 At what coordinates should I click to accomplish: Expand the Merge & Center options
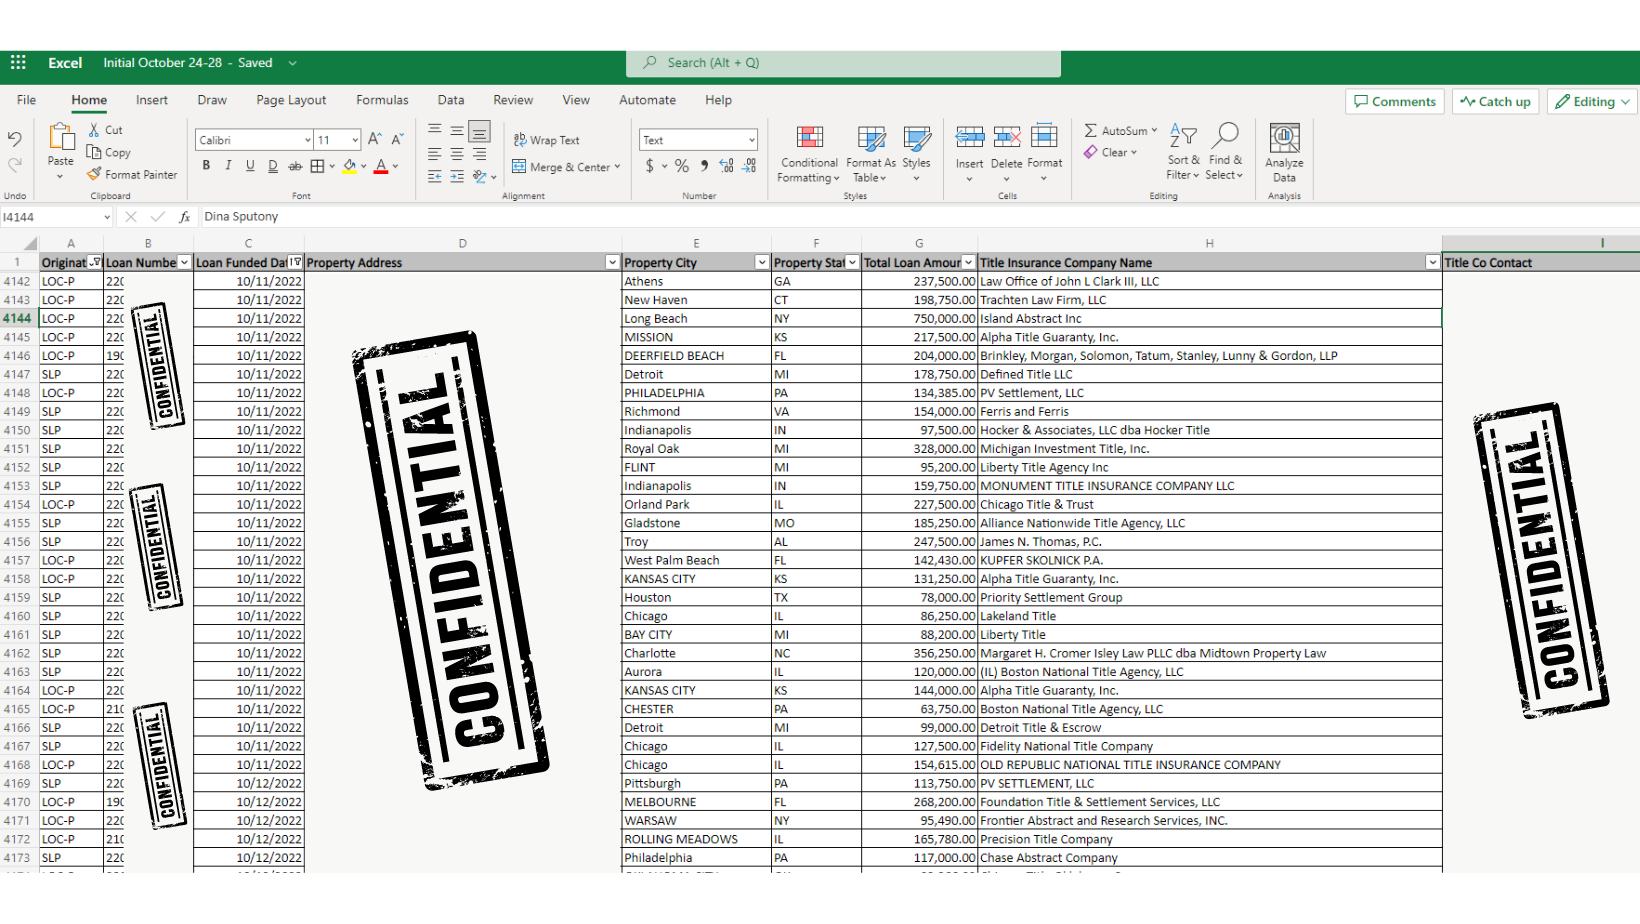pos(618,167)
